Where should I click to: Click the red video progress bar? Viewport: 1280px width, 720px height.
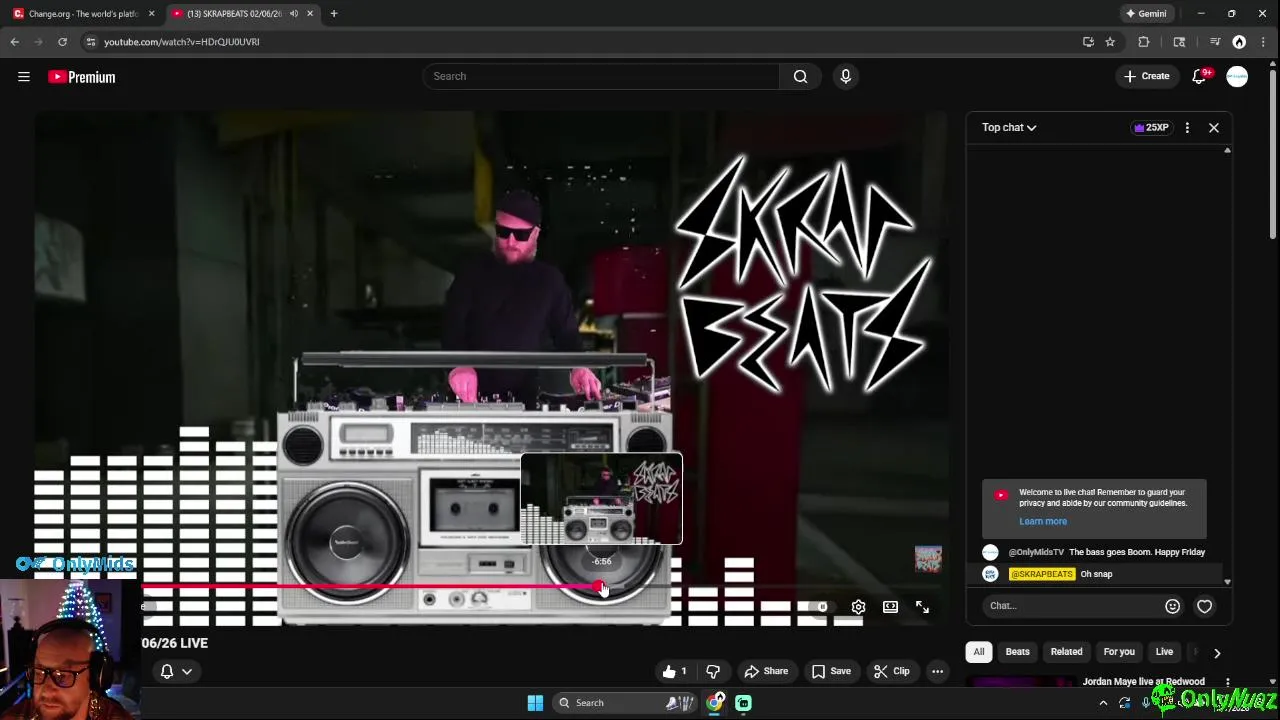[370, 587]
